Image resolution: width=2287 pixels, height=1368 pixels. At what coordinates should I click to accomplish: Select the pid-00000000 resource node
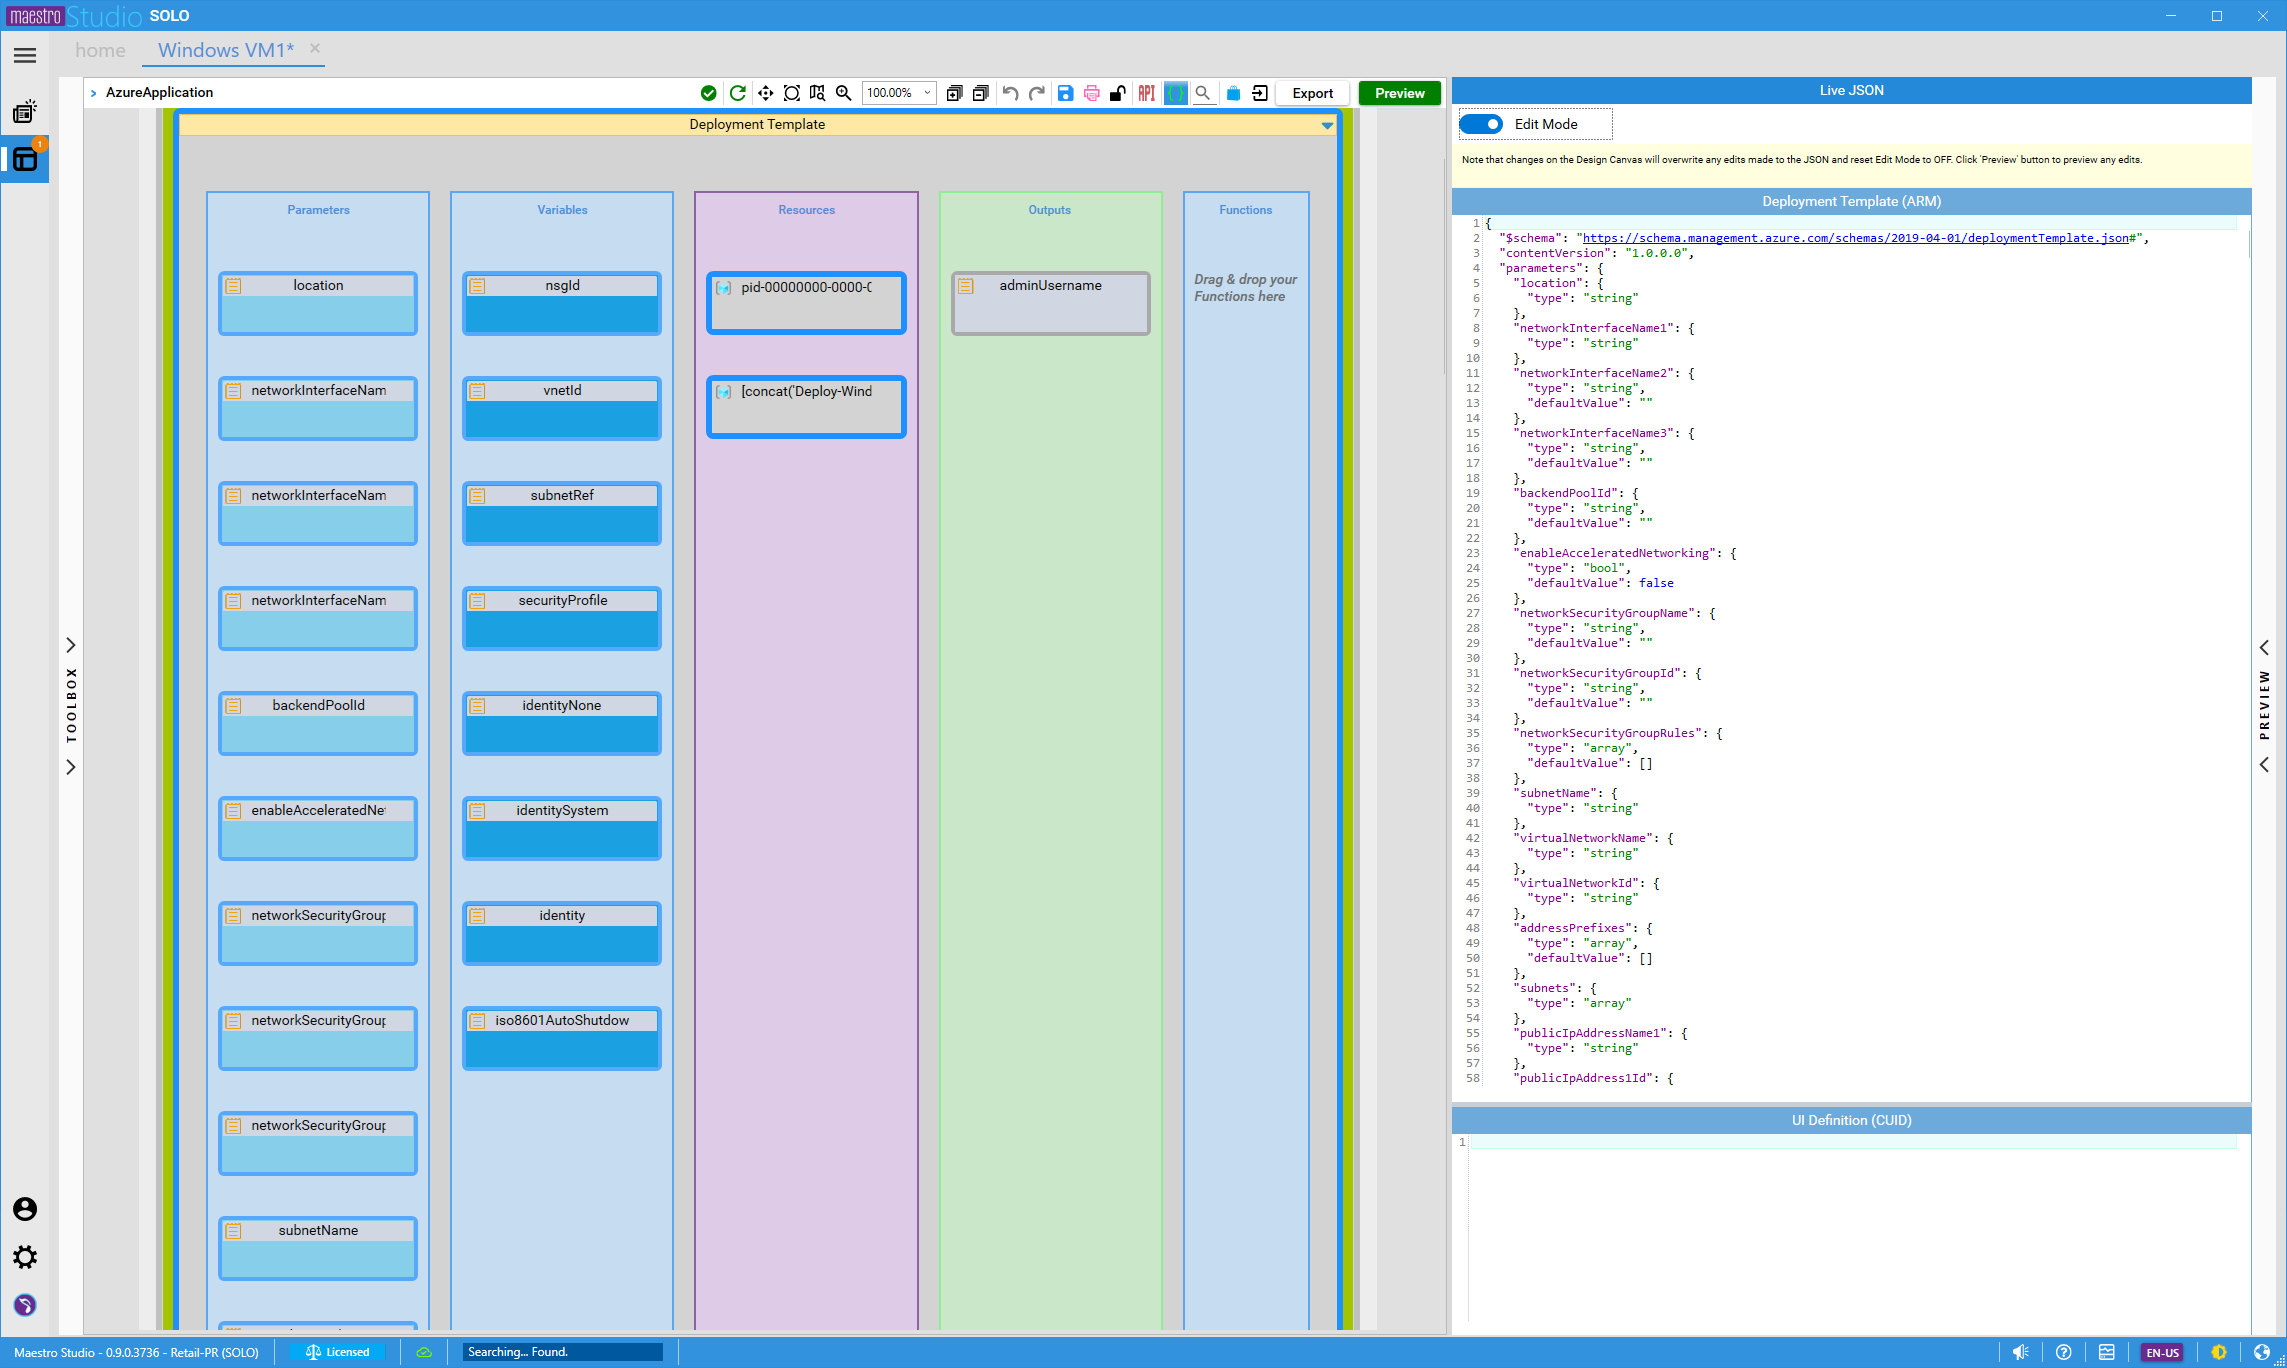(806, 303)
